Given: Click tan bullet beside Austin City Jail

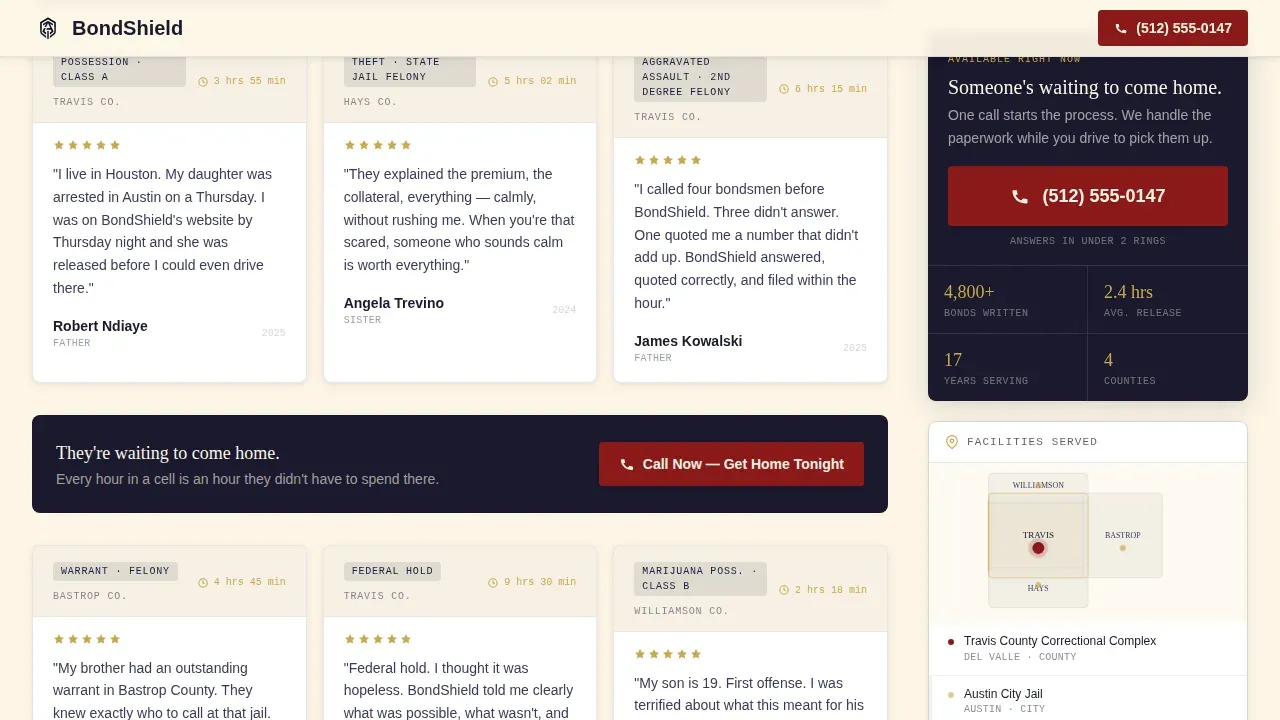Looking at the screenshot, I should [951, 694].
